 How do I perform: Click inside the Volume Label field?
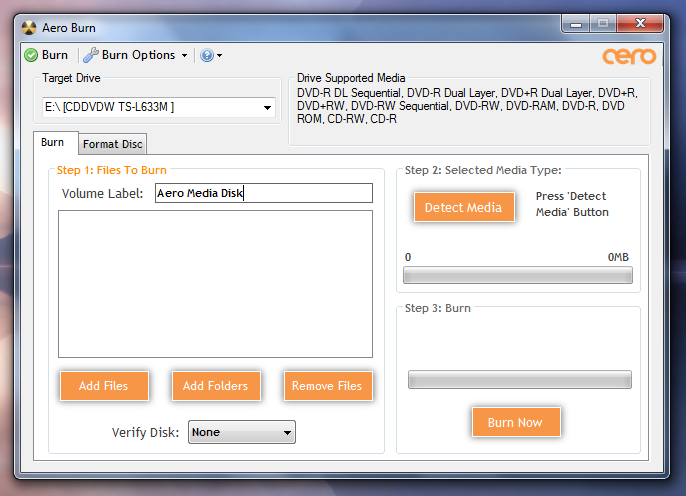click(264, 193)
